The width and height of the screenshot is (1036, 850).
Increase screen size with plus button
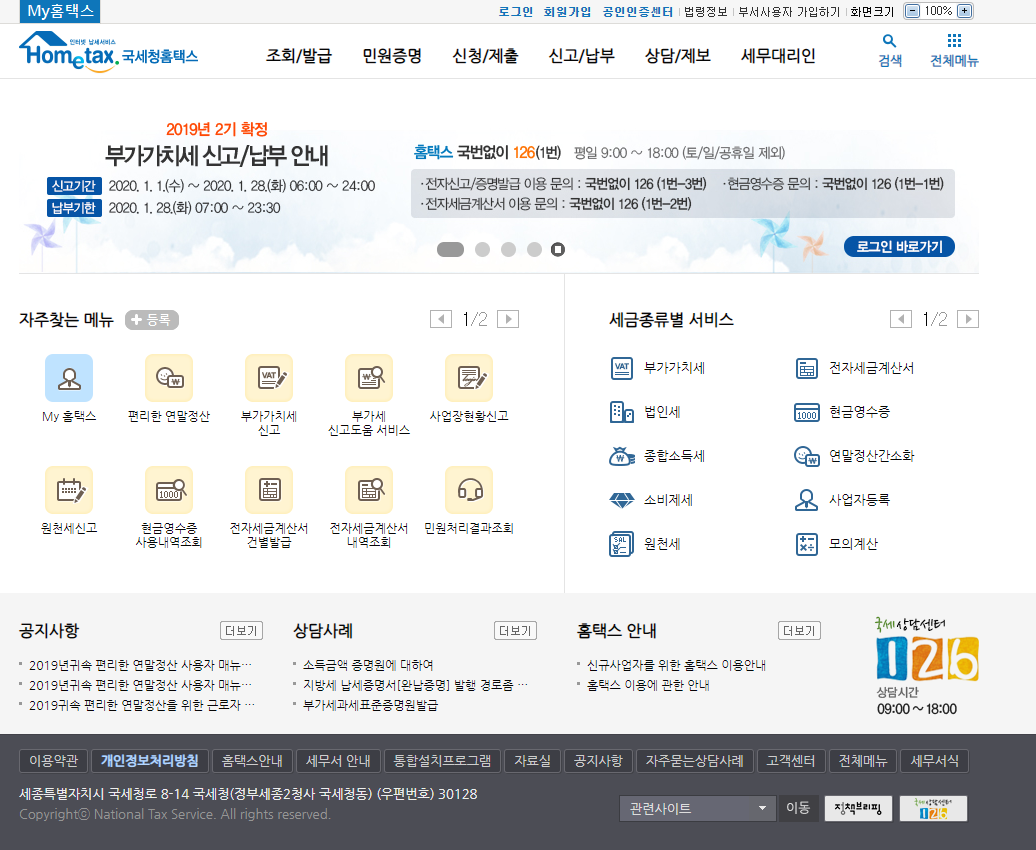click(x=965, y=11)
